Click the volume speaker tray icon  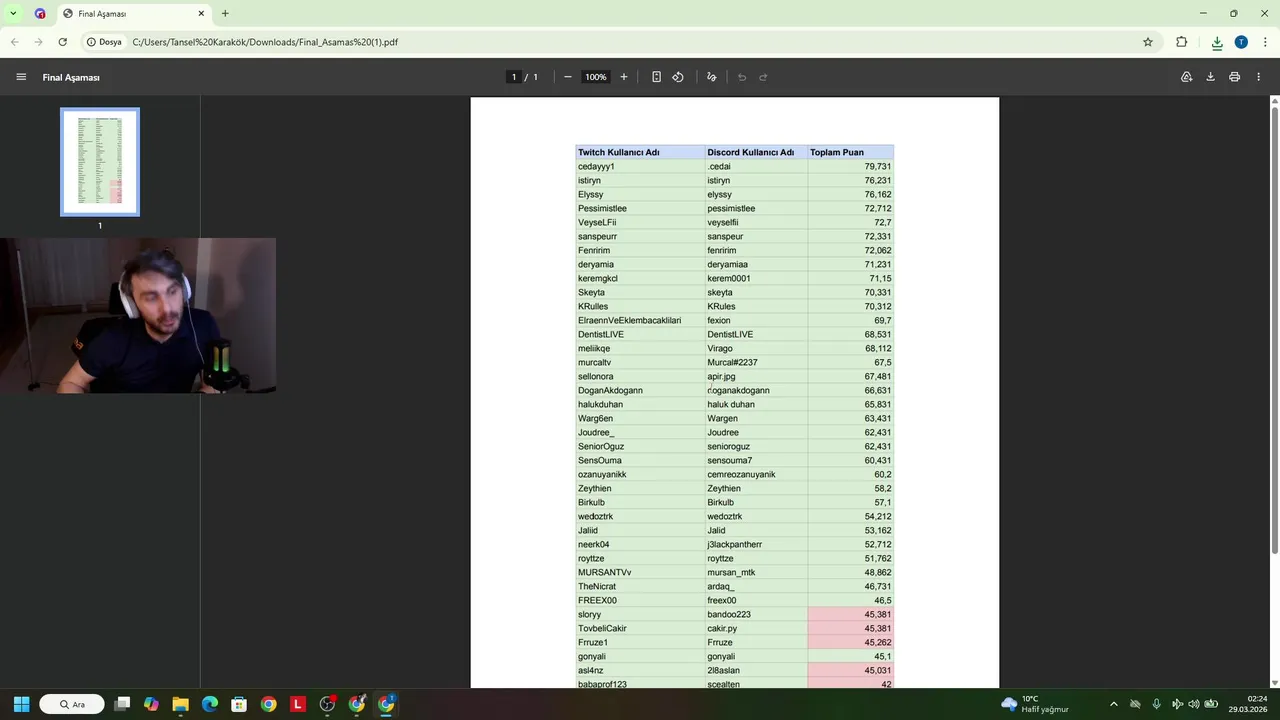[1194, 704]
